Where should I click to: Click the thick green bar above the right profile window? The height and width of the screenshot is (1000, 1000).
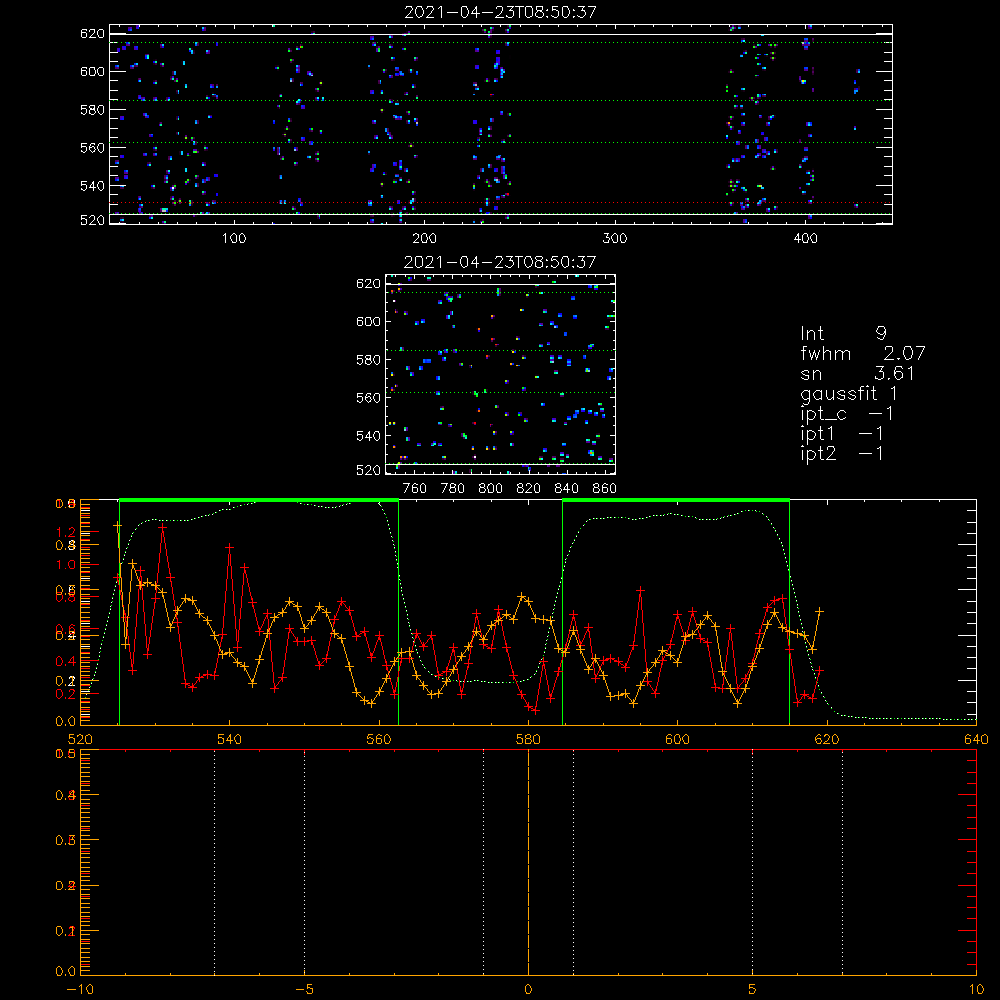(676, 501)
